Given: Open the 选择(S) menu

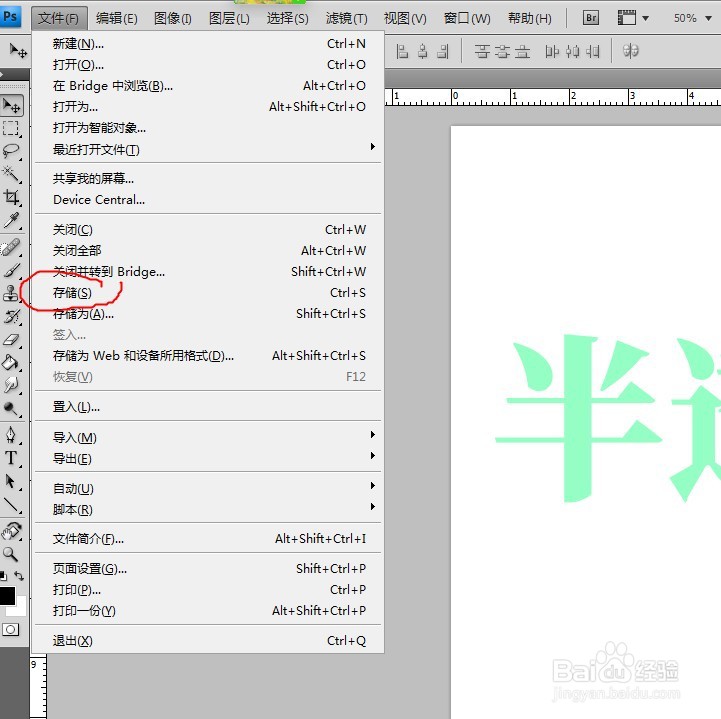Looking at the screenshot, I should [287, 18].
